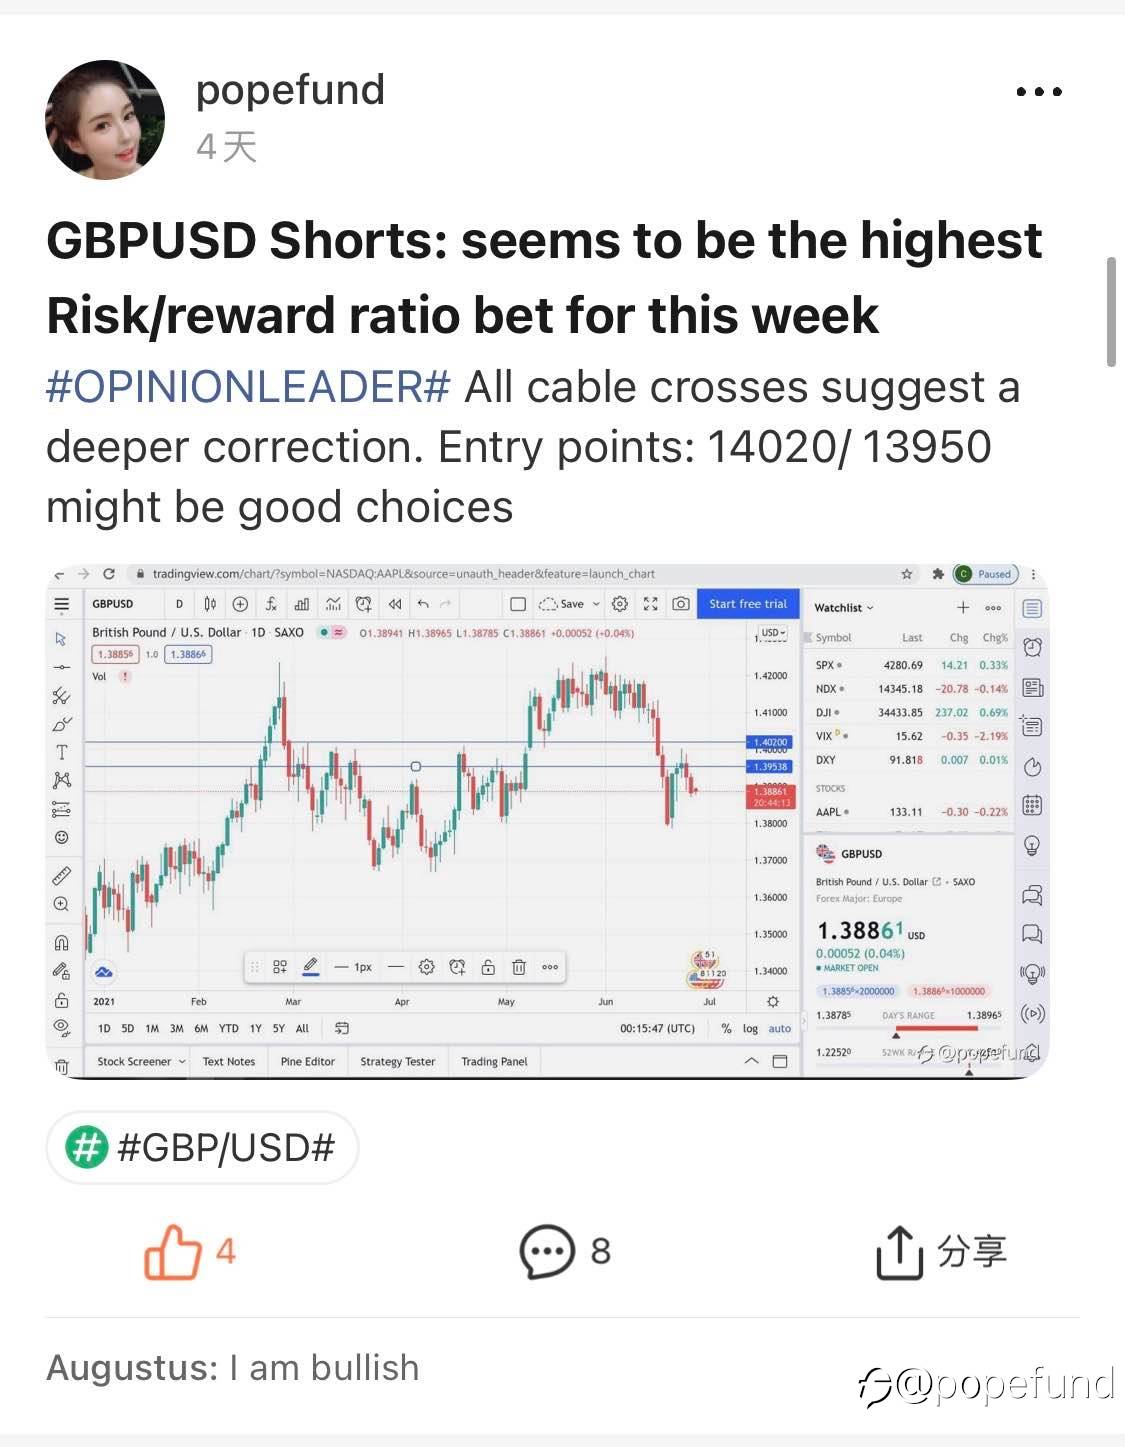Screen dimensions: 1125x1447
Task: Open the comments bubble icon
Action: point(547,1251)
